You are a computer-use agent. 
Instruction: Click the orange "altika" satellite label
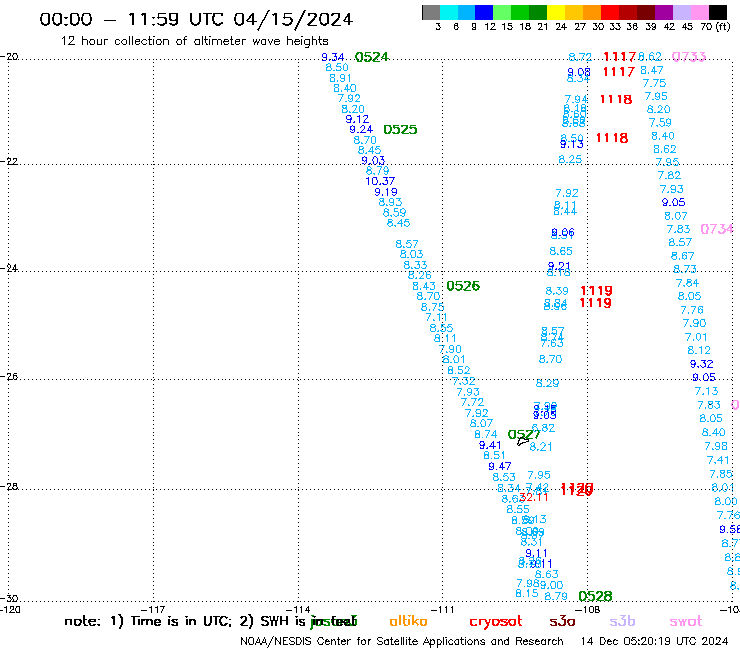point(408,621)
